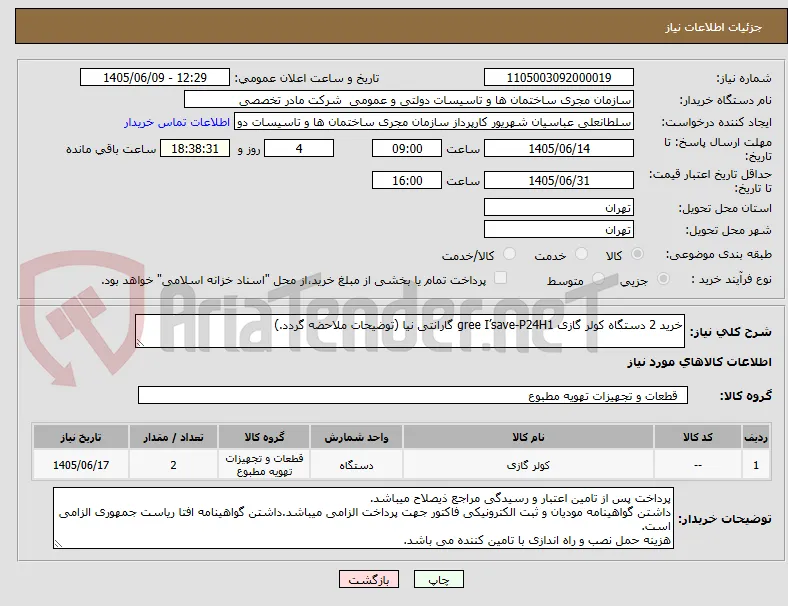Click the اطلاعات کالاهای مورد نیاز section heading
Image resolution: width=788 pixels, height=606 pixels.
pyautogui.click(x=699, y=362)
